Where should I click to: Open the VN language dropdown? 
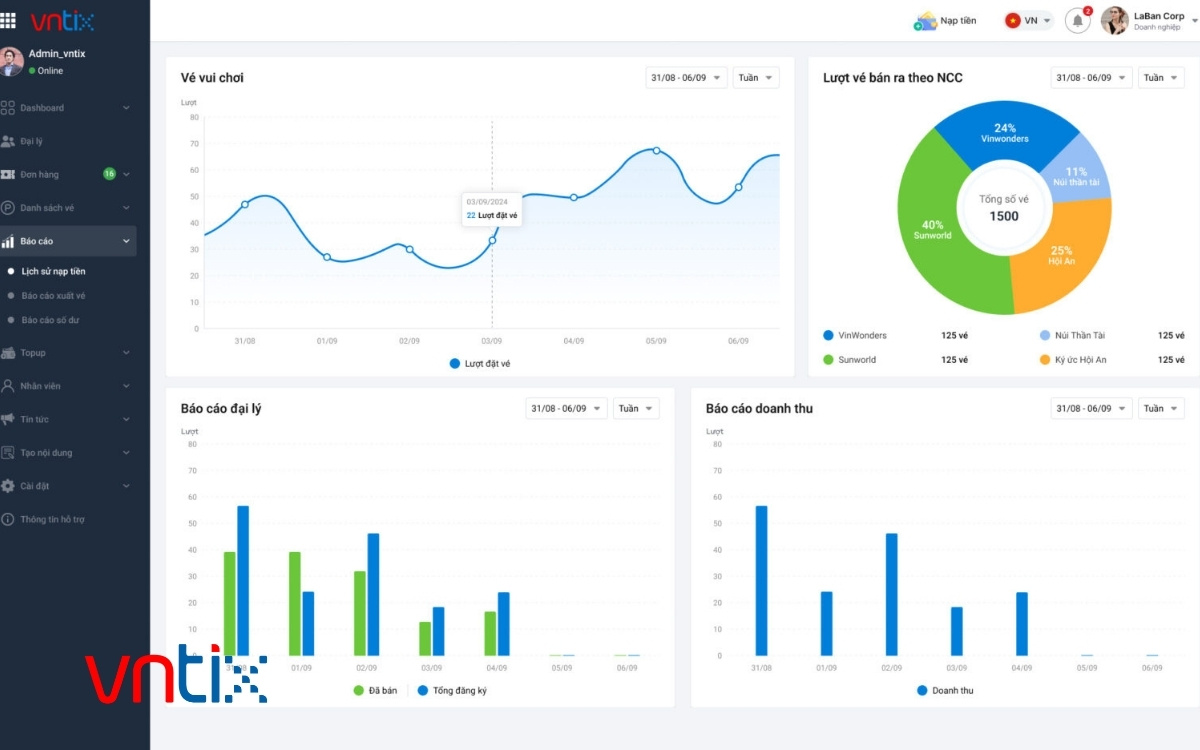1029,21
